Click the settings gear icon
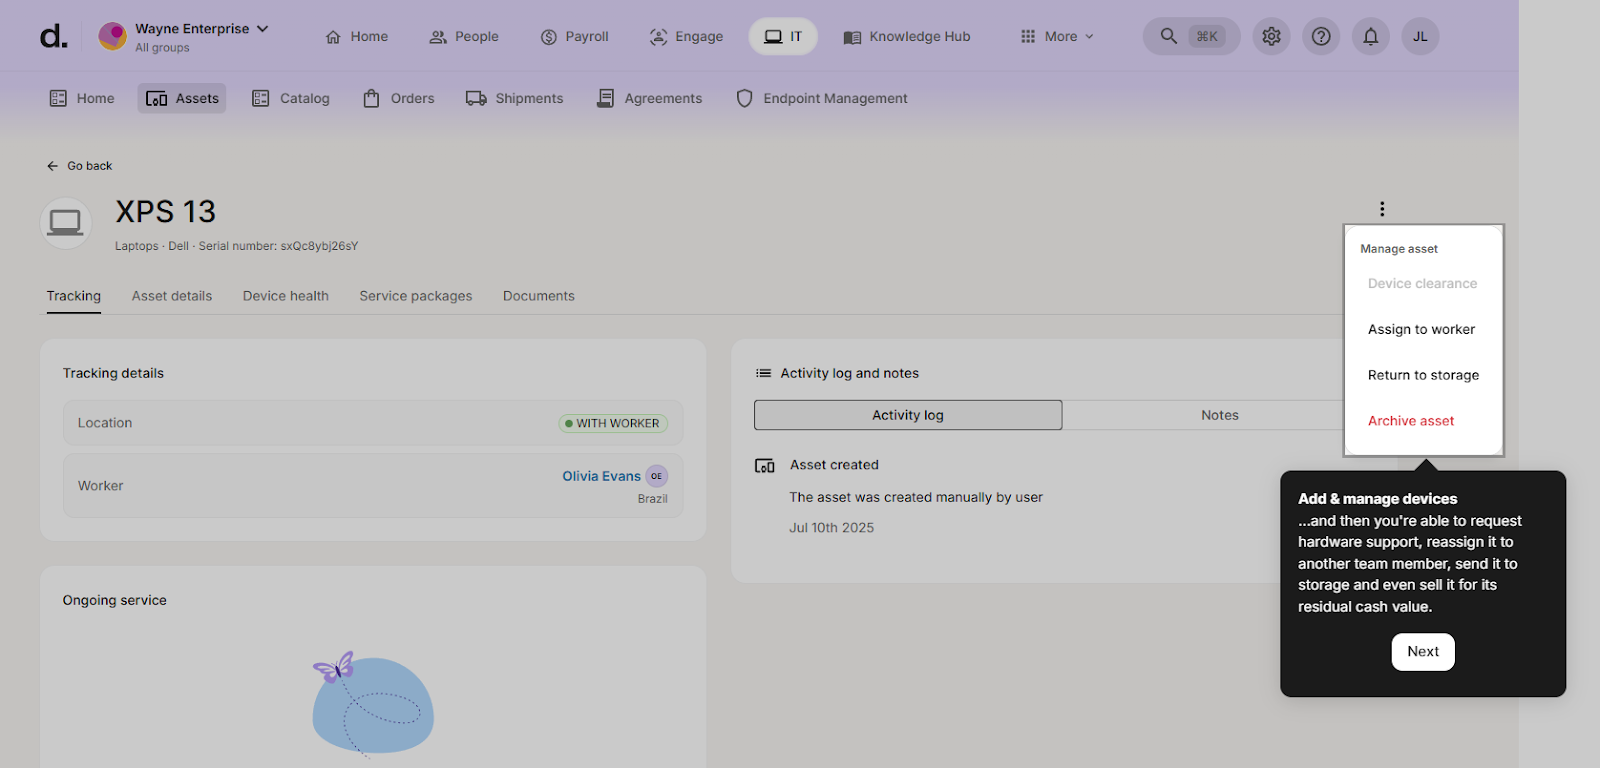The height and width of the screenshot is (768, 1600). [1271, 37]
